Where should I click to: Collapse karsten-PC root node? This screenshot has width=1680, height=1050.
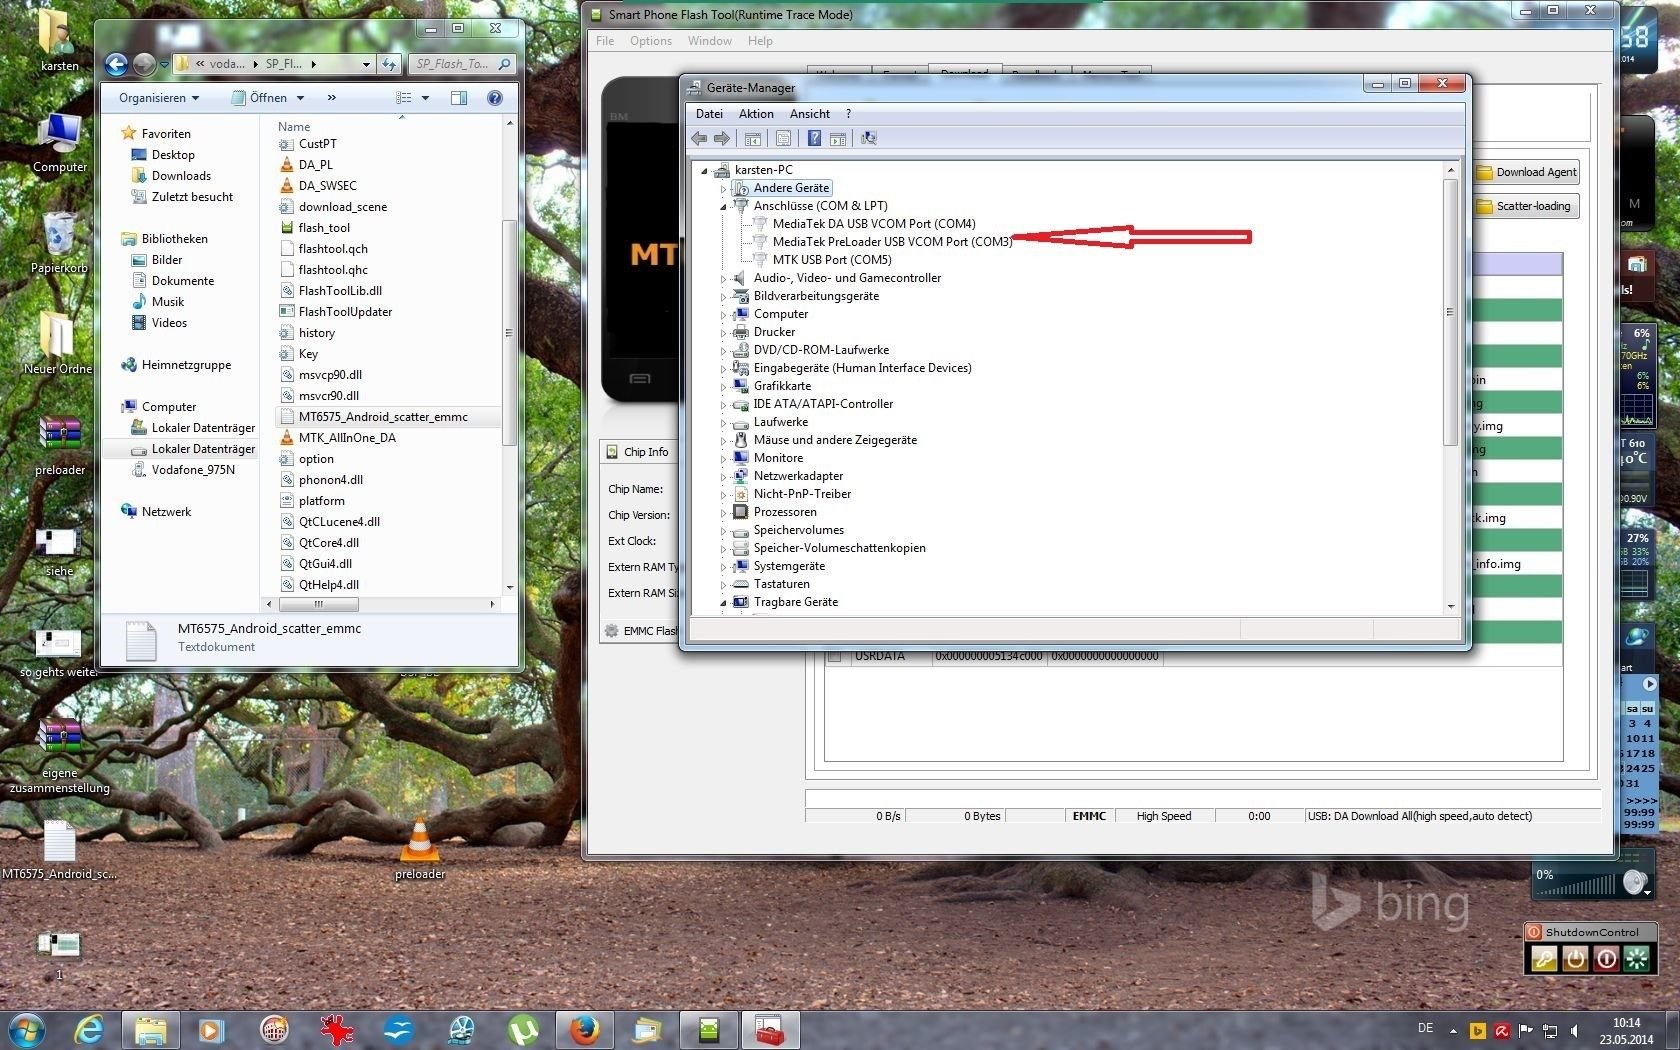point(704,170)
